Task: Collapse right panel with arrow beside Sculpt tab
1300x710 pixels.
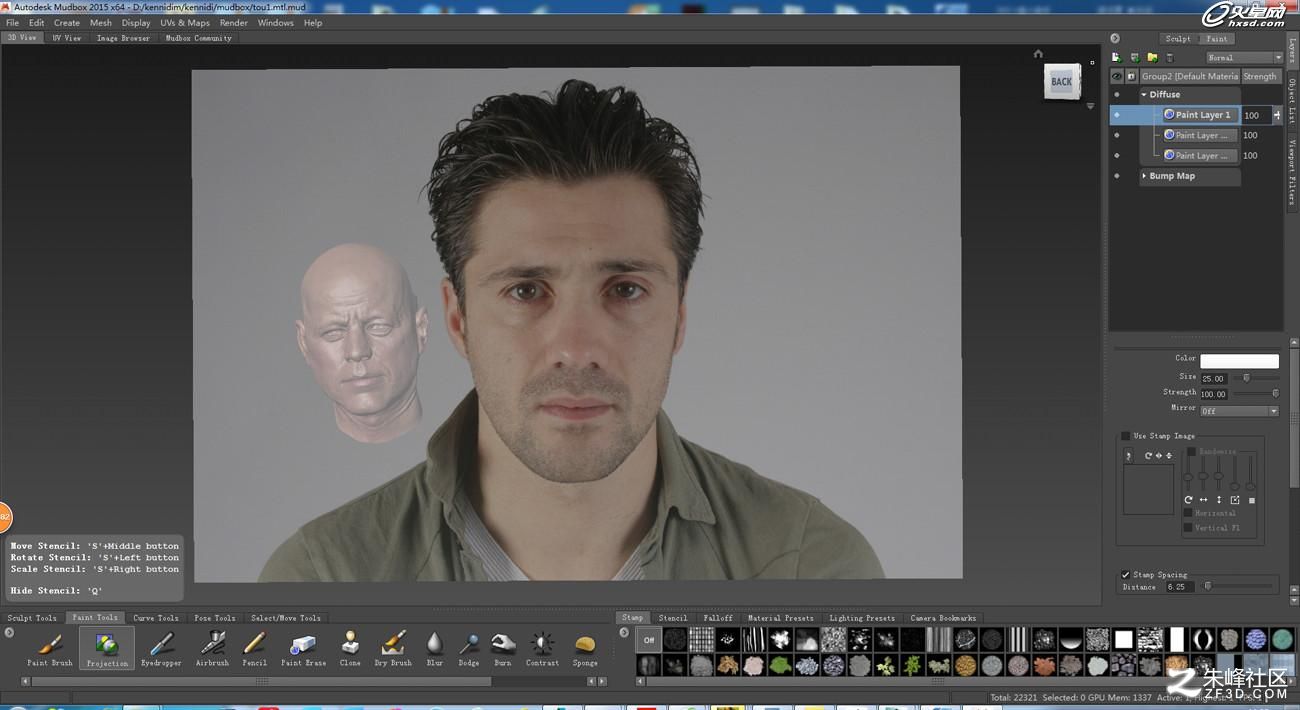Action: pos(1115,38)
